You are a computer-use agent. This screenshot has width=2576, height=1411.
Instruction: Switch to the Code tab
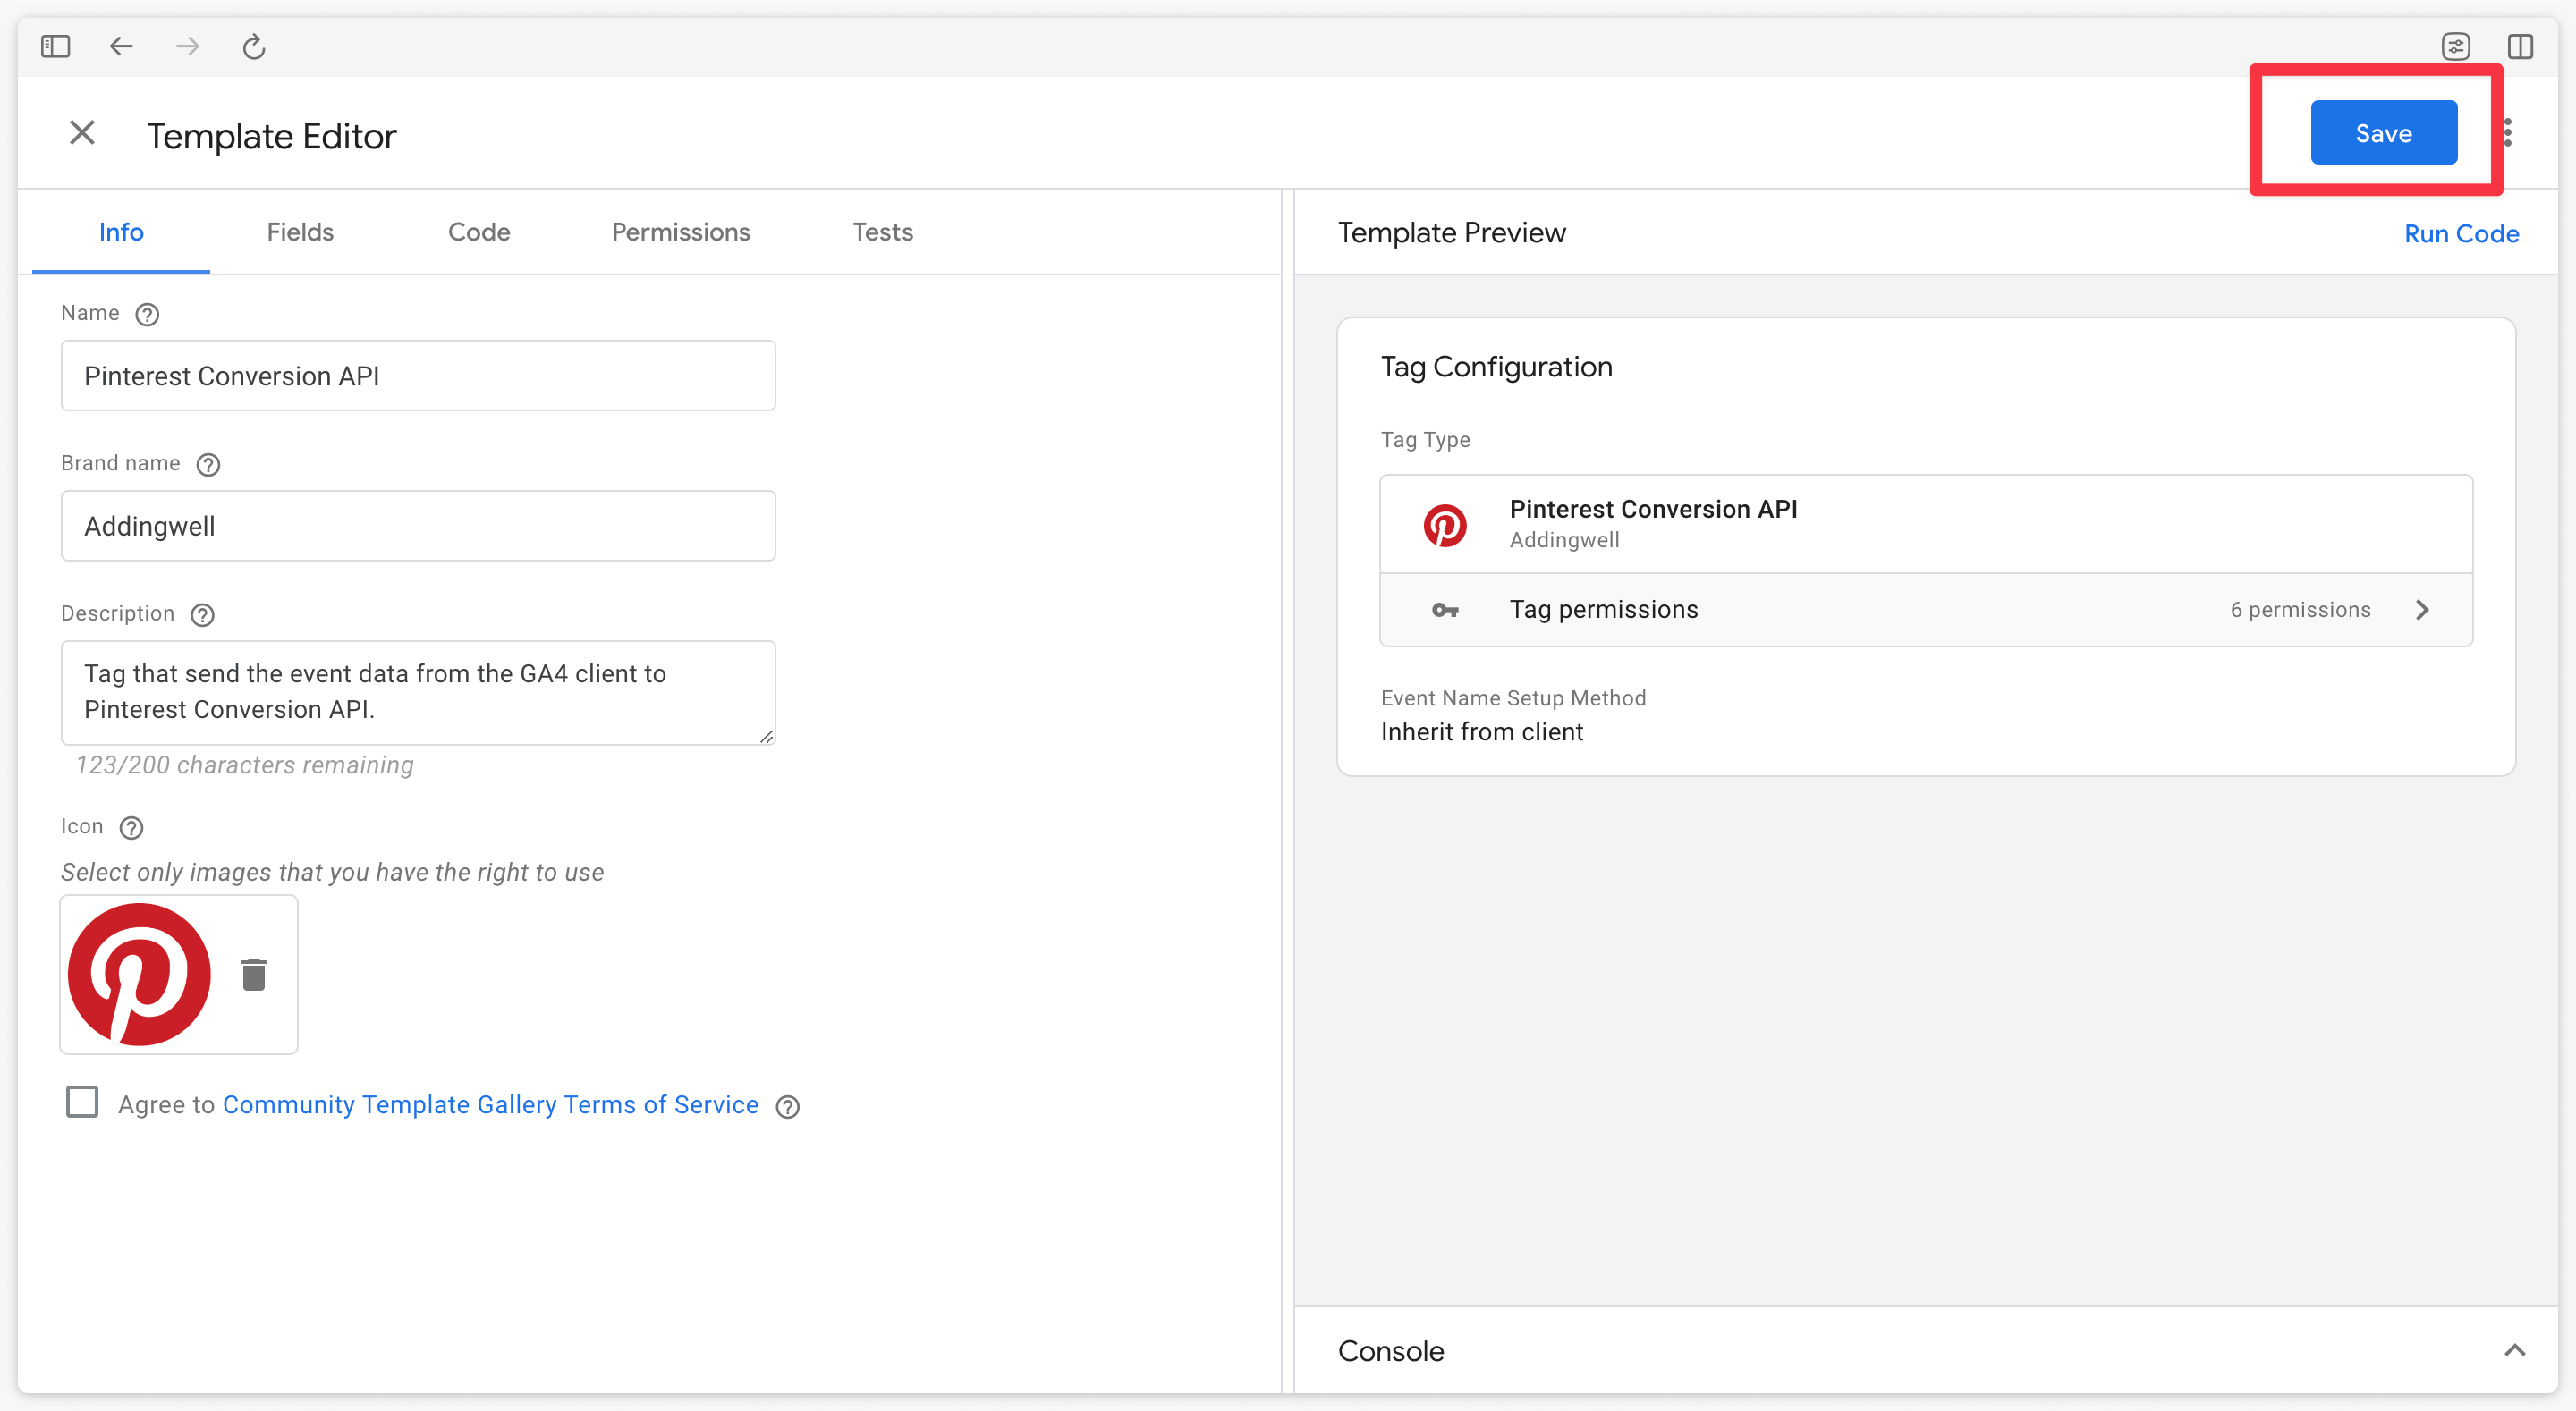478,231
